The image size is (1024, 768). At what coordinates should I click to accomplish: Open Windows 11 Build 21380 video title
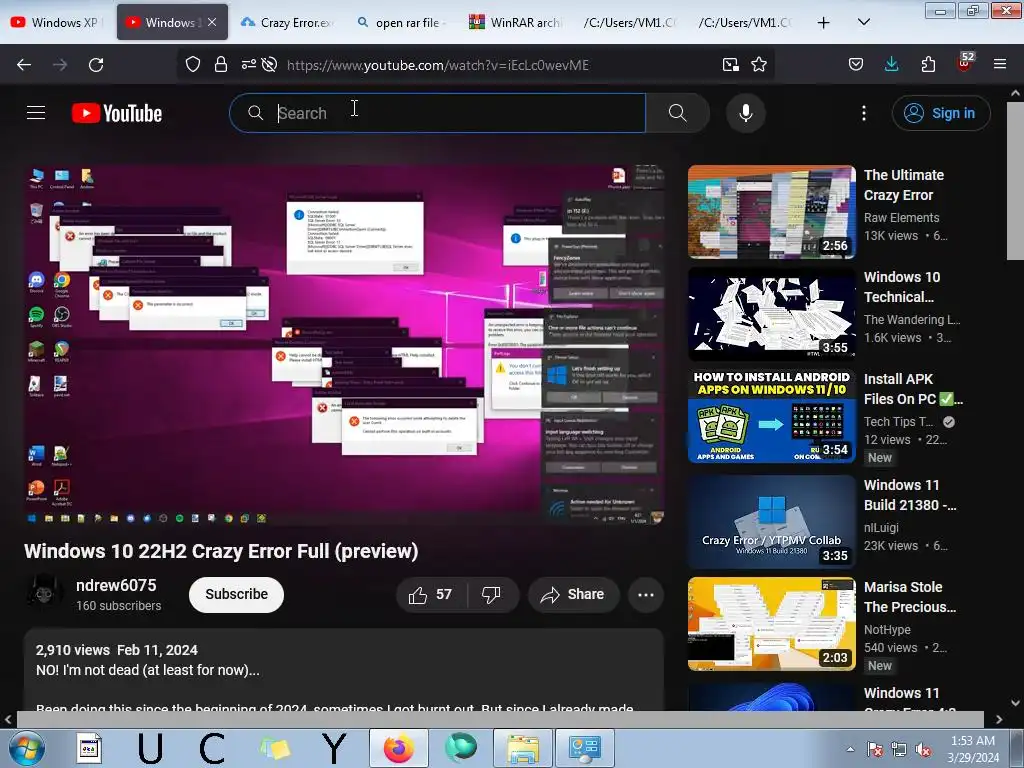tap(910, 495)
